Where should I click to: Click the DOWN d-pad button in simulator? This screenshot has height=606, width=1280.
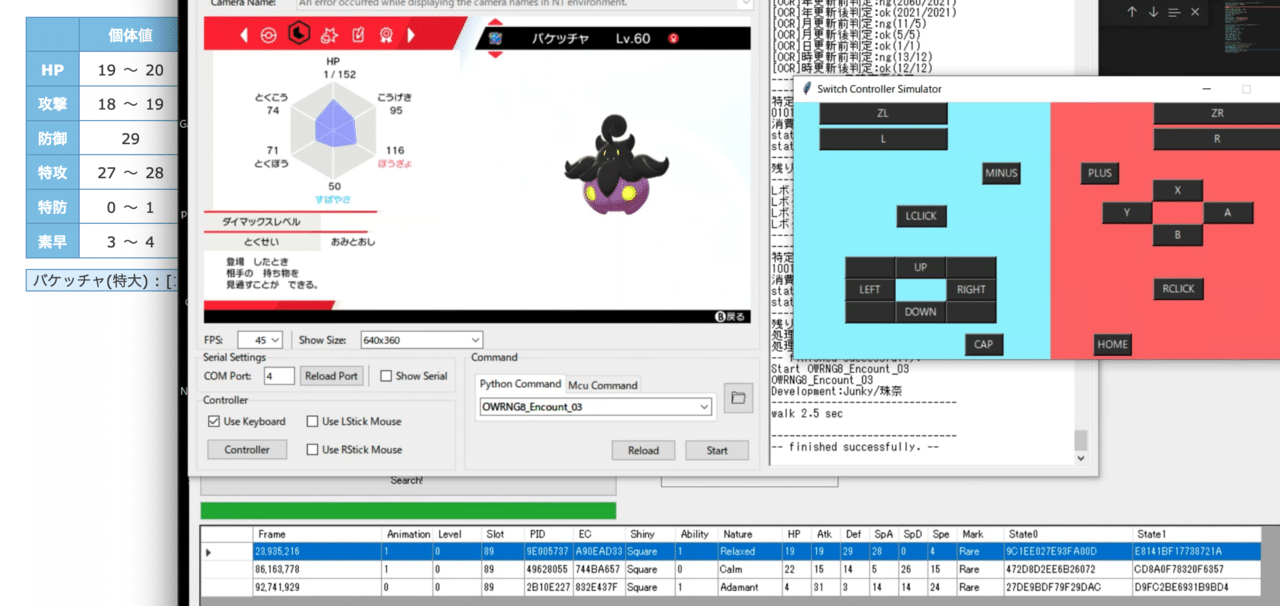921,312
